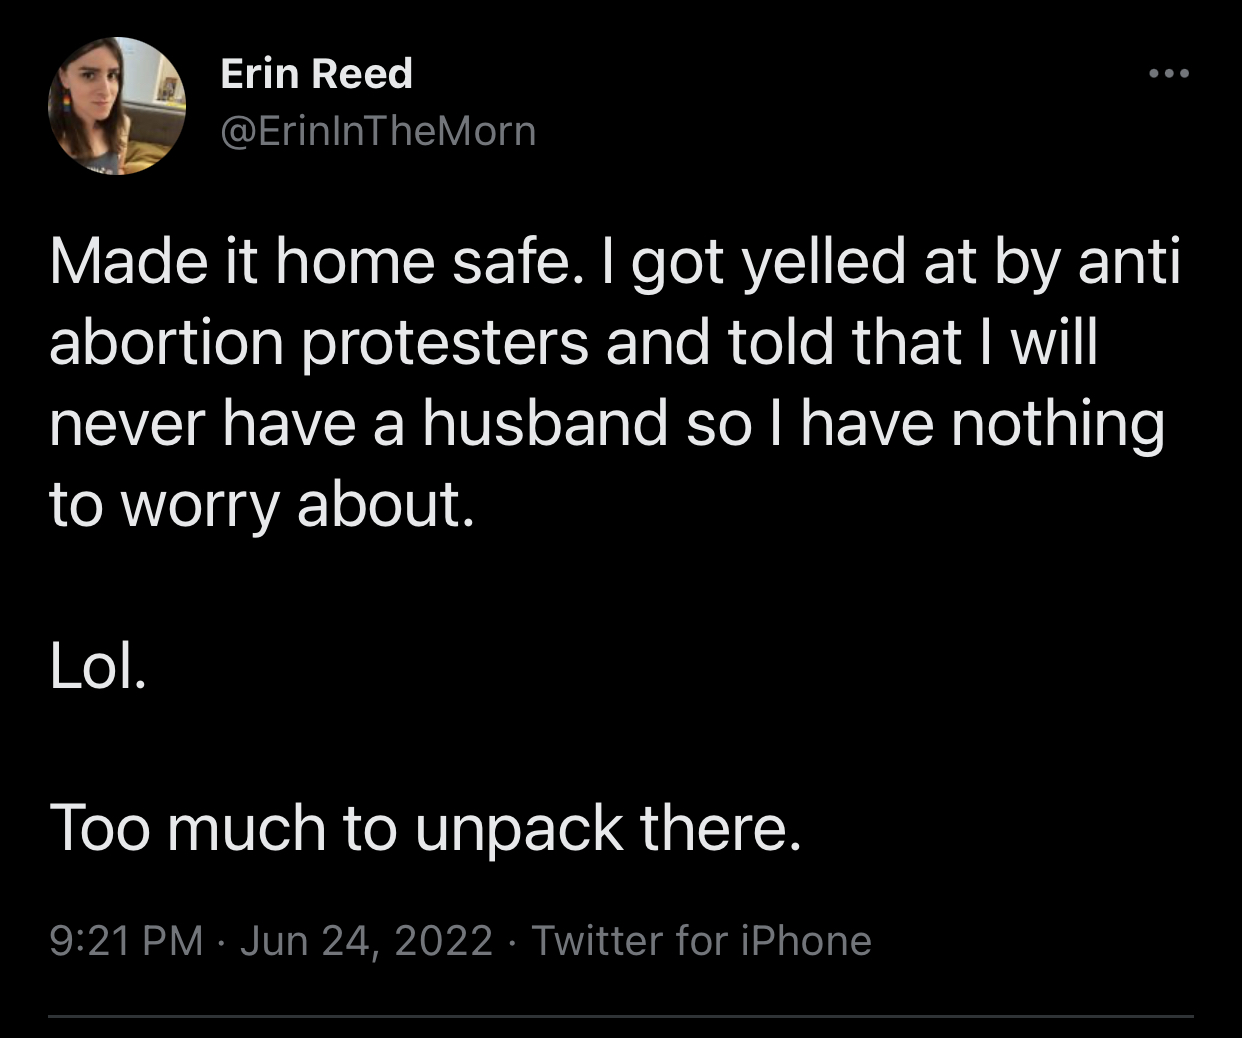Viewport: 1242px width, 1038px height.
Task: Click Erin Reed's profile picture
Action: tap(118, 106)
